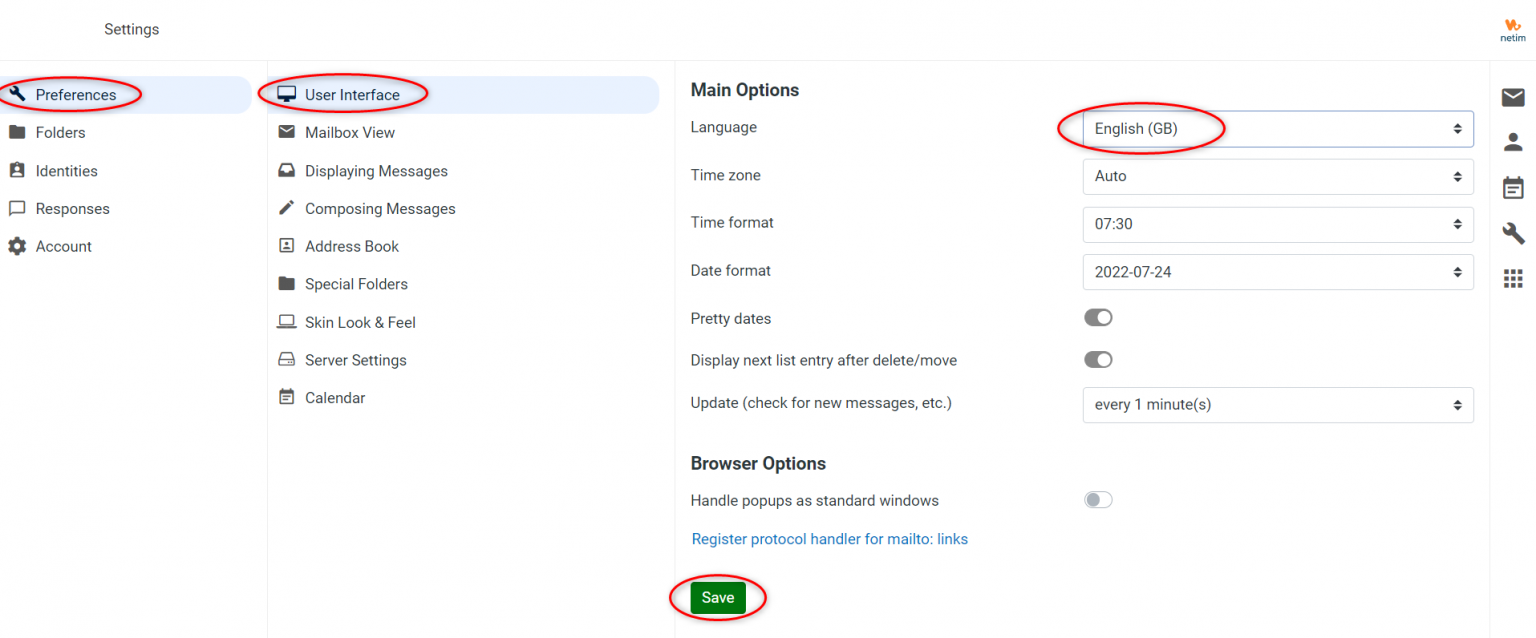The image size is (1536, 638).
Task: Click the wrench Settings icon on the right
Action: [x=1513, y=233]
